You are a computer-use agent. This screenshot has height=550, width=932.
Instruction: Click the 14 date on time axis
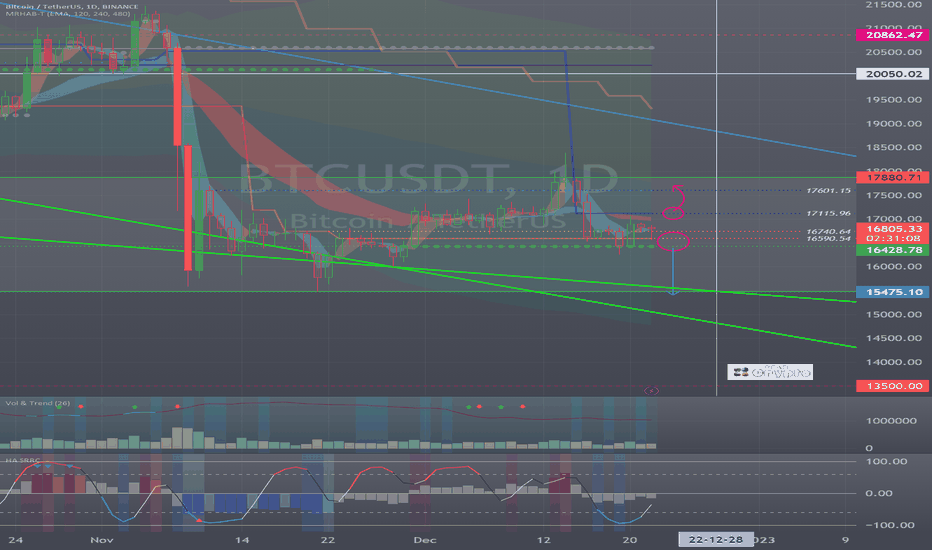pos(242,540)
